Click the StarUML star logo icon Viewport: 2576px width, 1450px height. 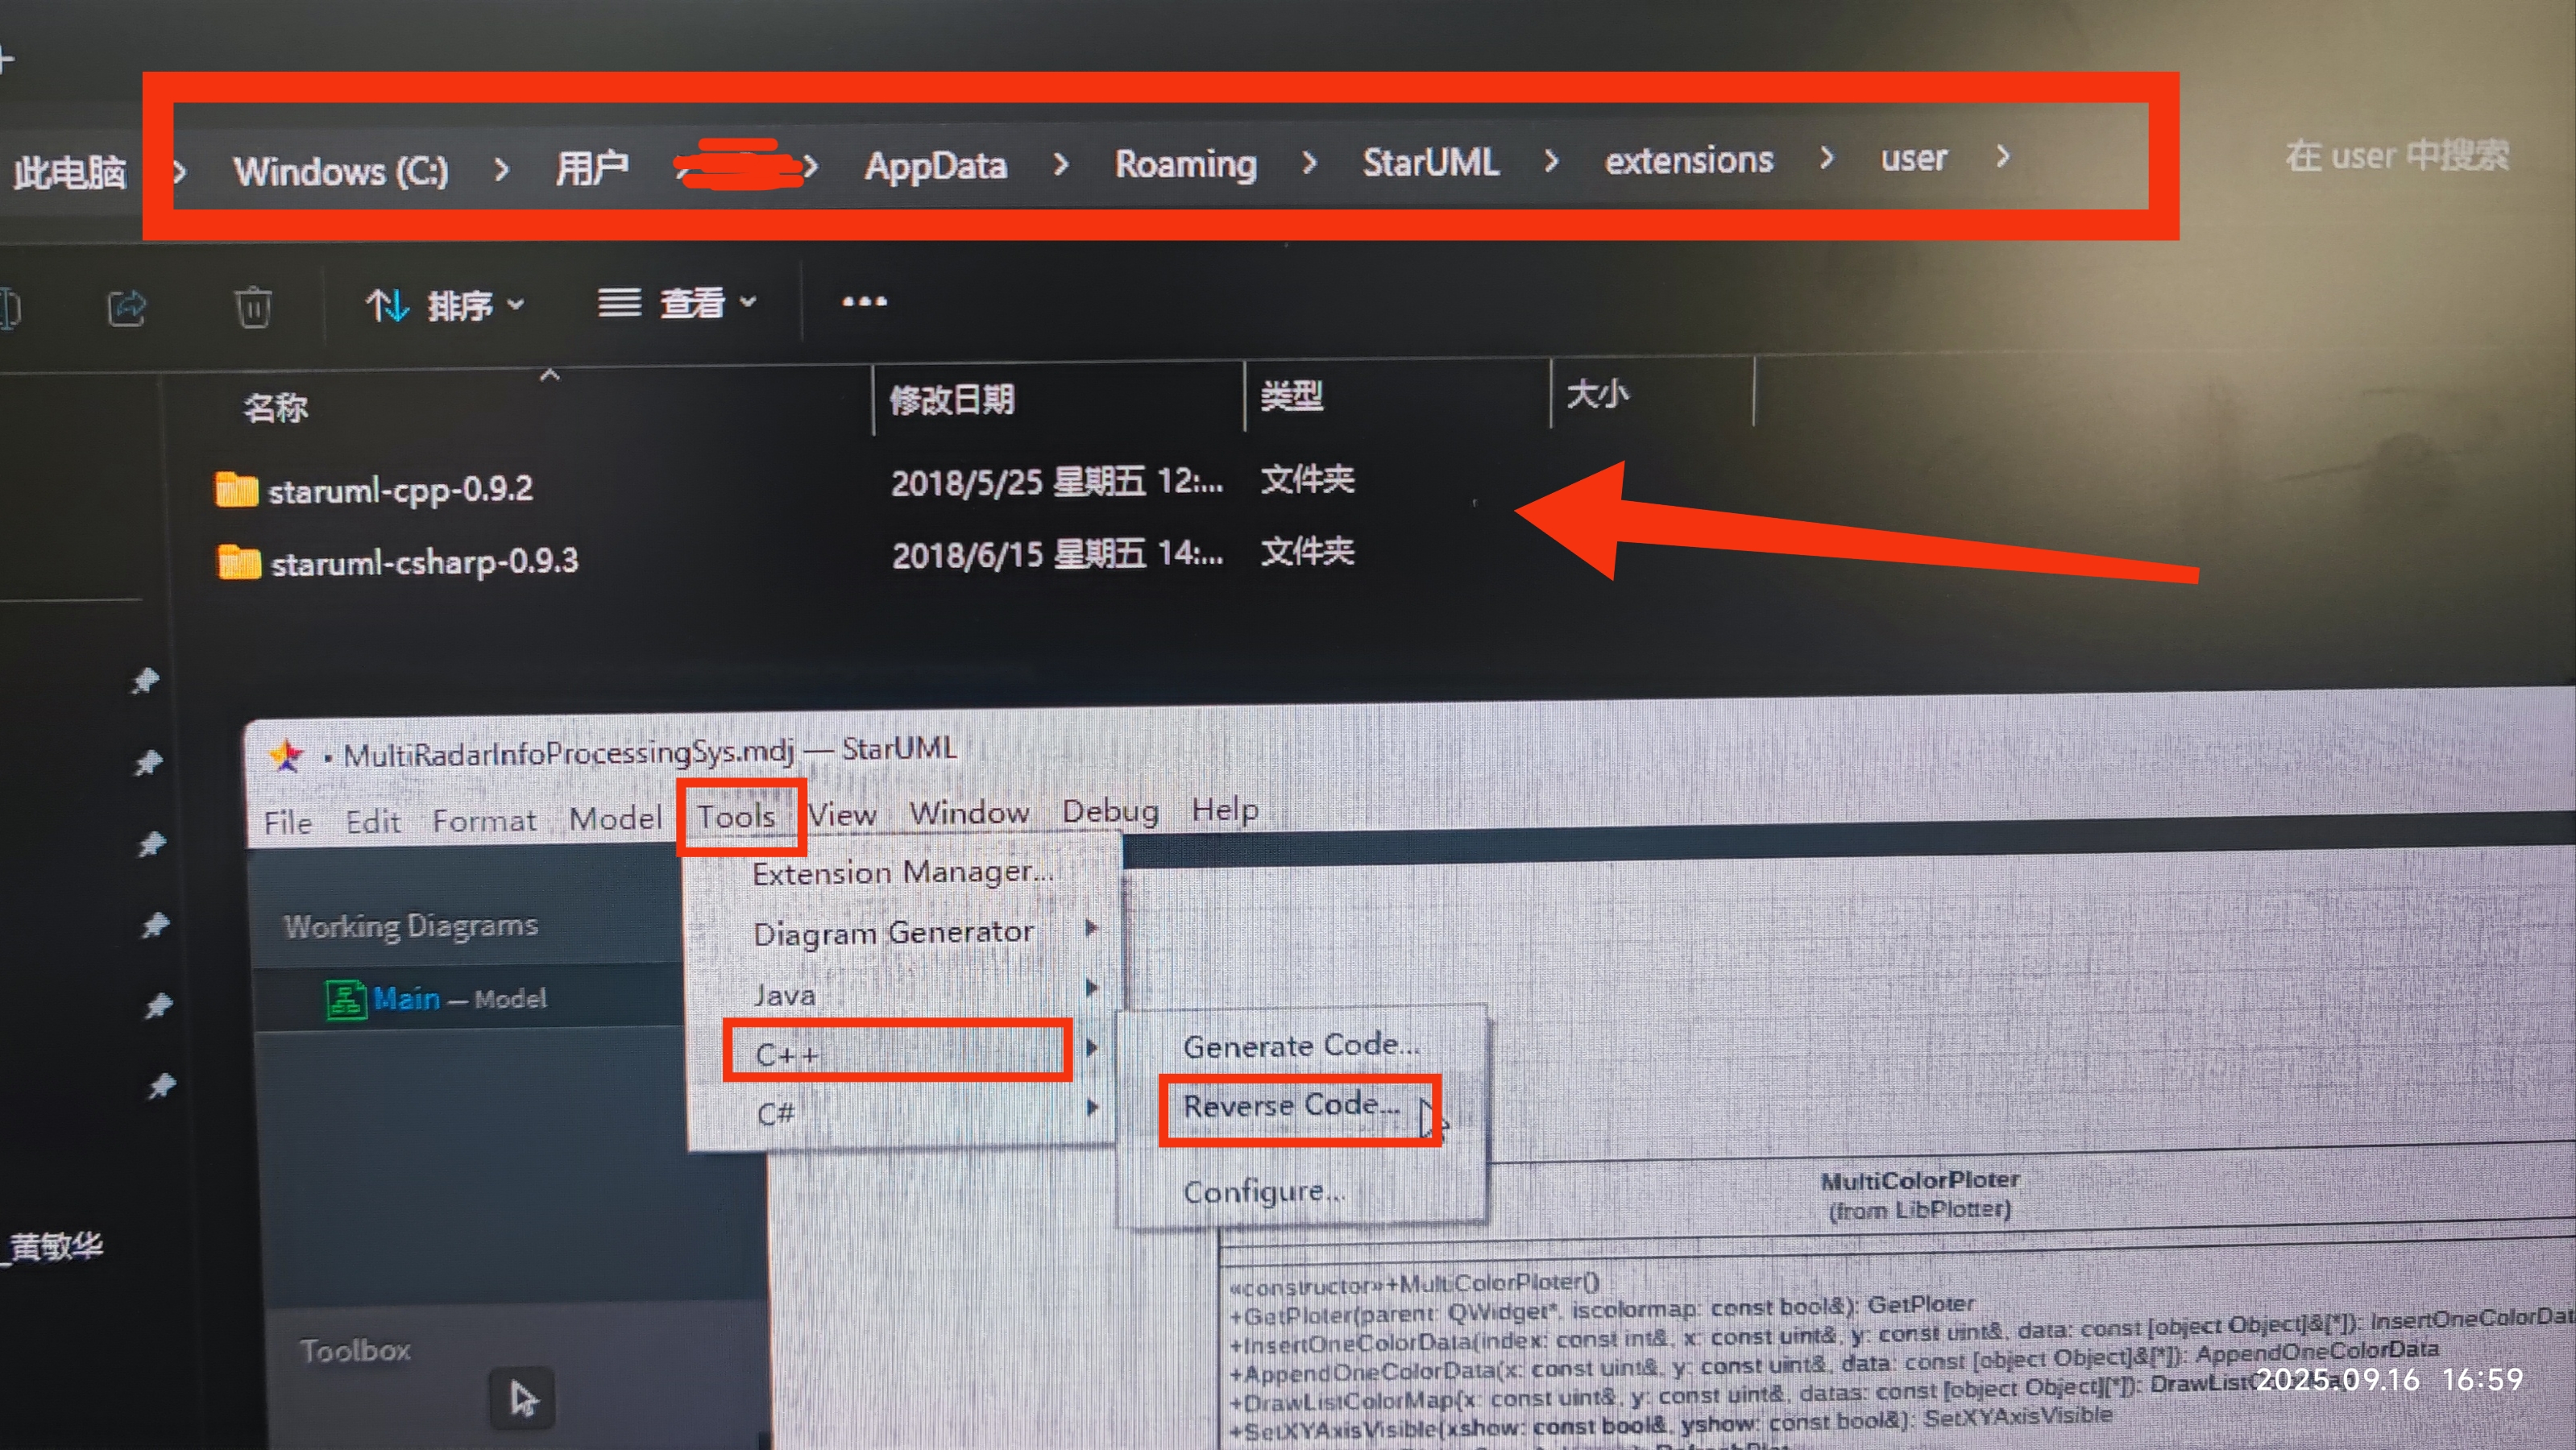tap(286, 755)
